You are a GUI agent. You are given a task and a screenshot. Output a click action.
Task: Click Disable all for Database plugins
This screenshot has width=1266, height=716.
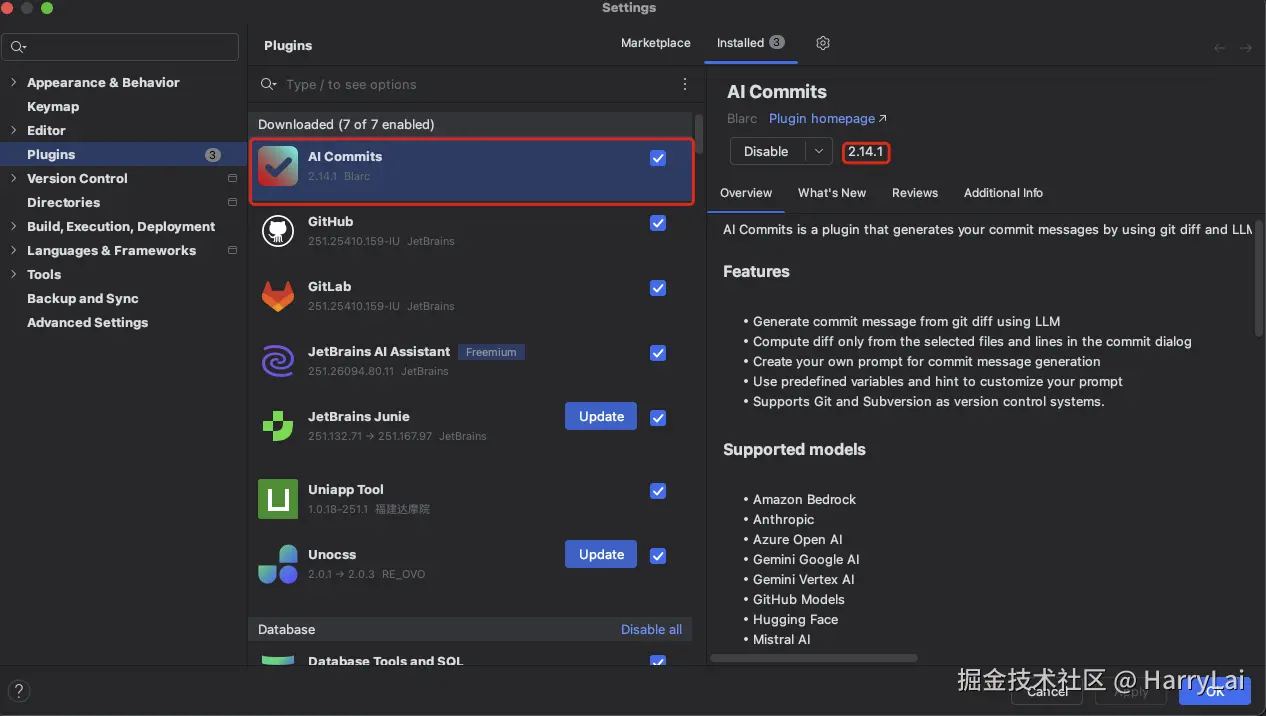(x=651, y=630)
